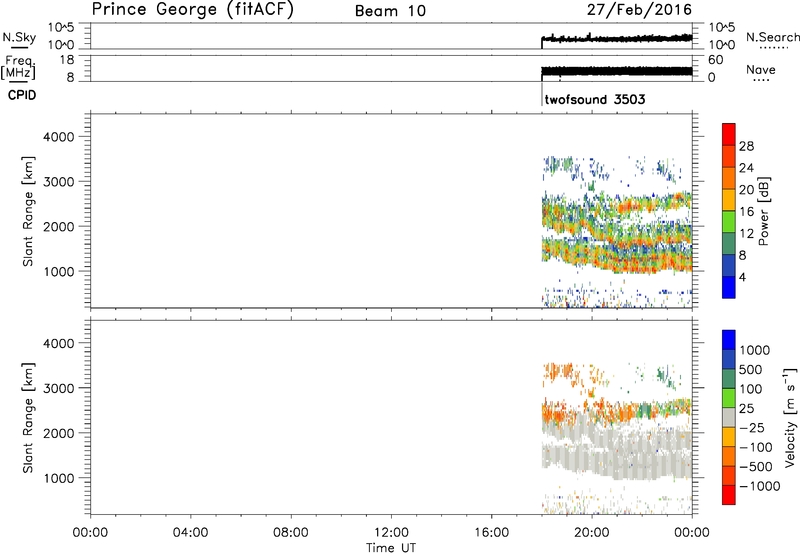
Task: Click the blue bottom segment of power colorbar
Action: (729, 287)
